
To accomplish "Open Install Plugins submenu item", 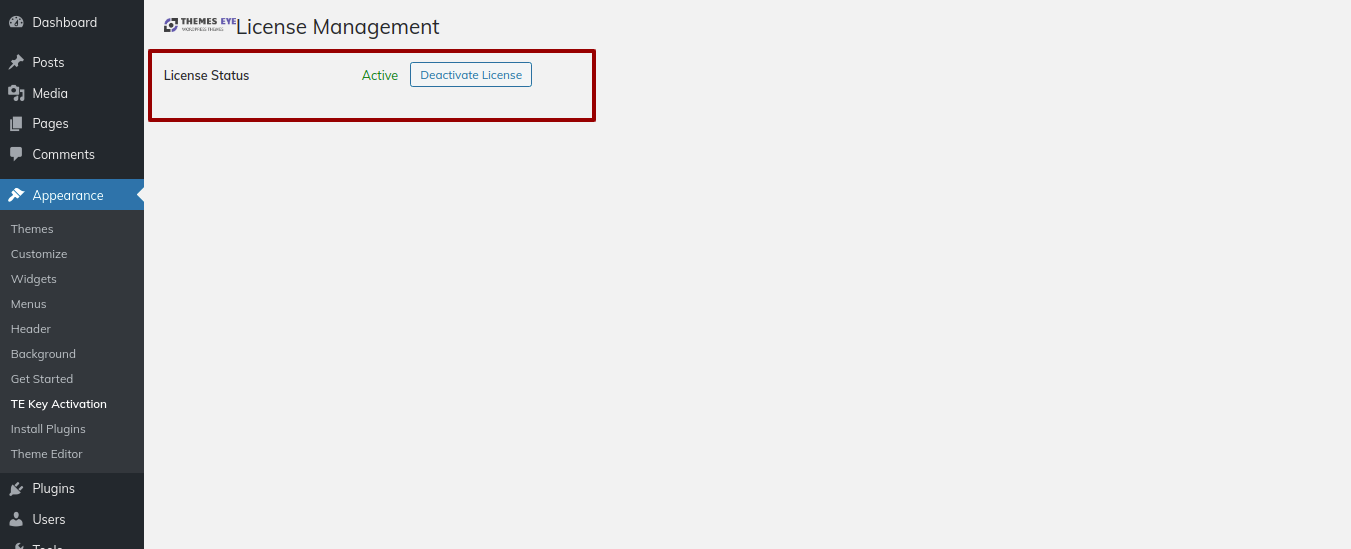I will (x=48, y=429).
